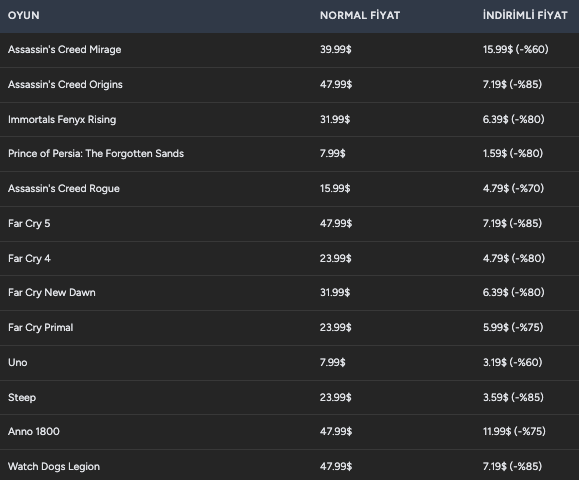Select Prince of Persia: The Forgotten Sands
The height and width of the screenshot is (480, 579).
pos(96,154)
